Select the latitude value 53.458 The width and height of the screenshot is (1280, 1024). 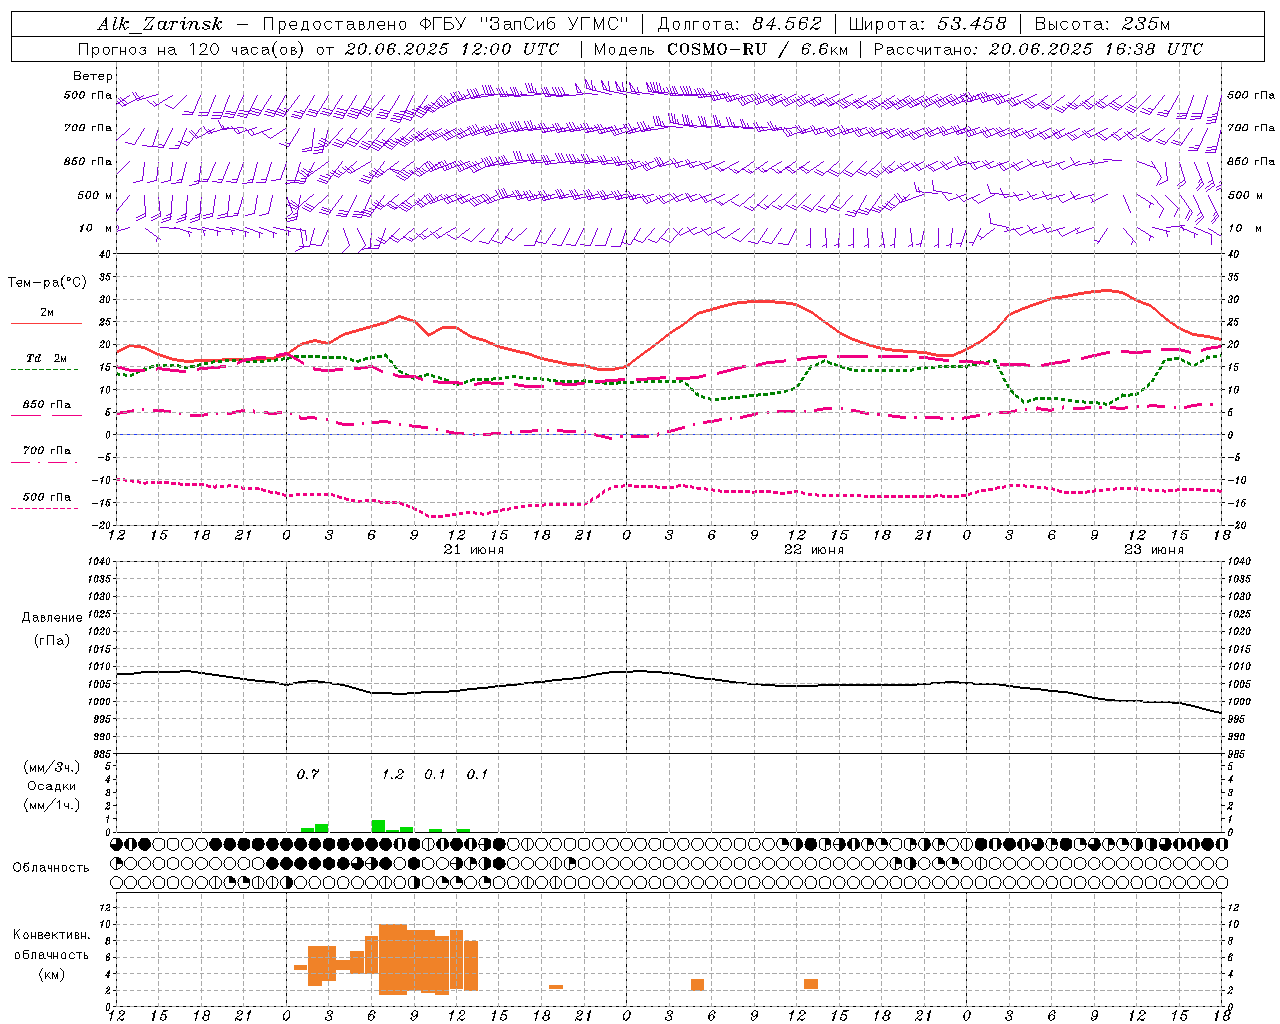pos(971,24)
